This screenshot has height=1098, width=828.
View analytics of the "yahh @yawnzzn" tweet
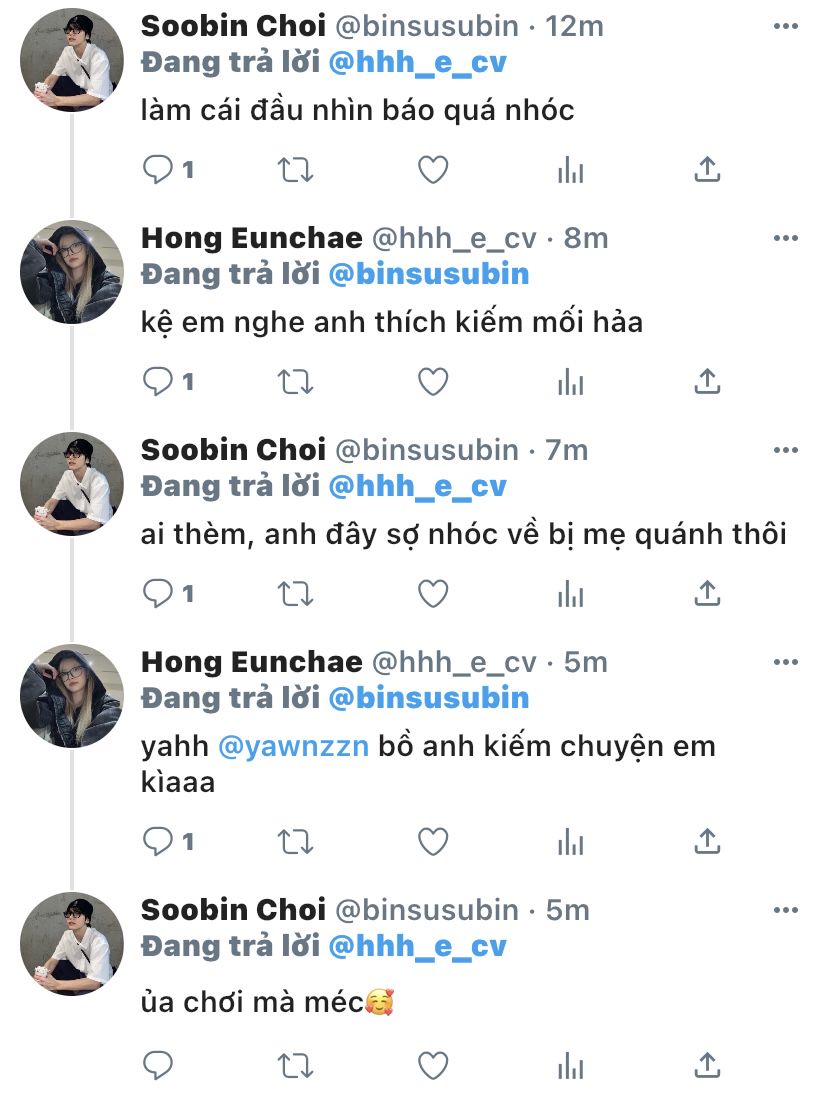(570, 842)
